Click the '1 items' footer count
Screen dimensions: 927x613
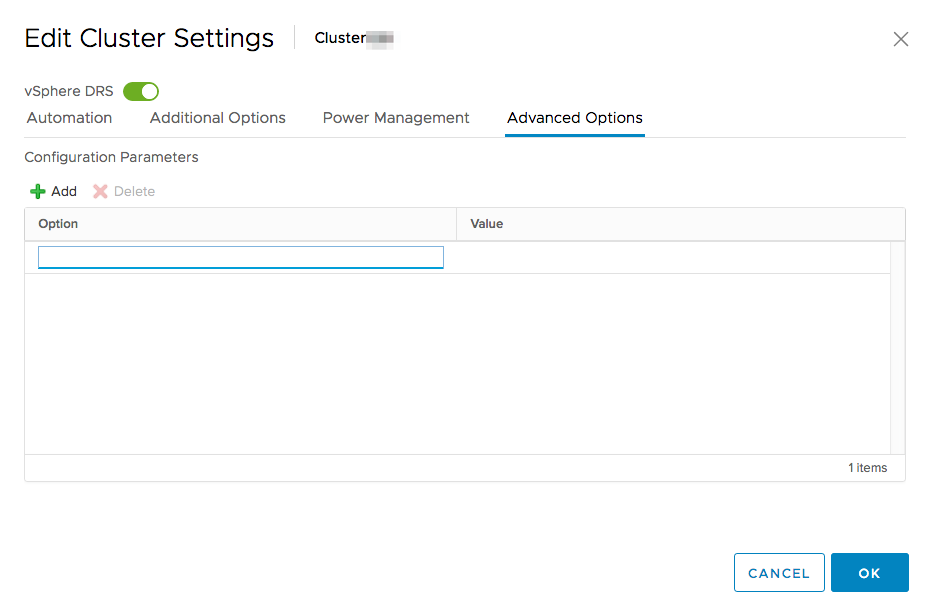coord(866,468)
